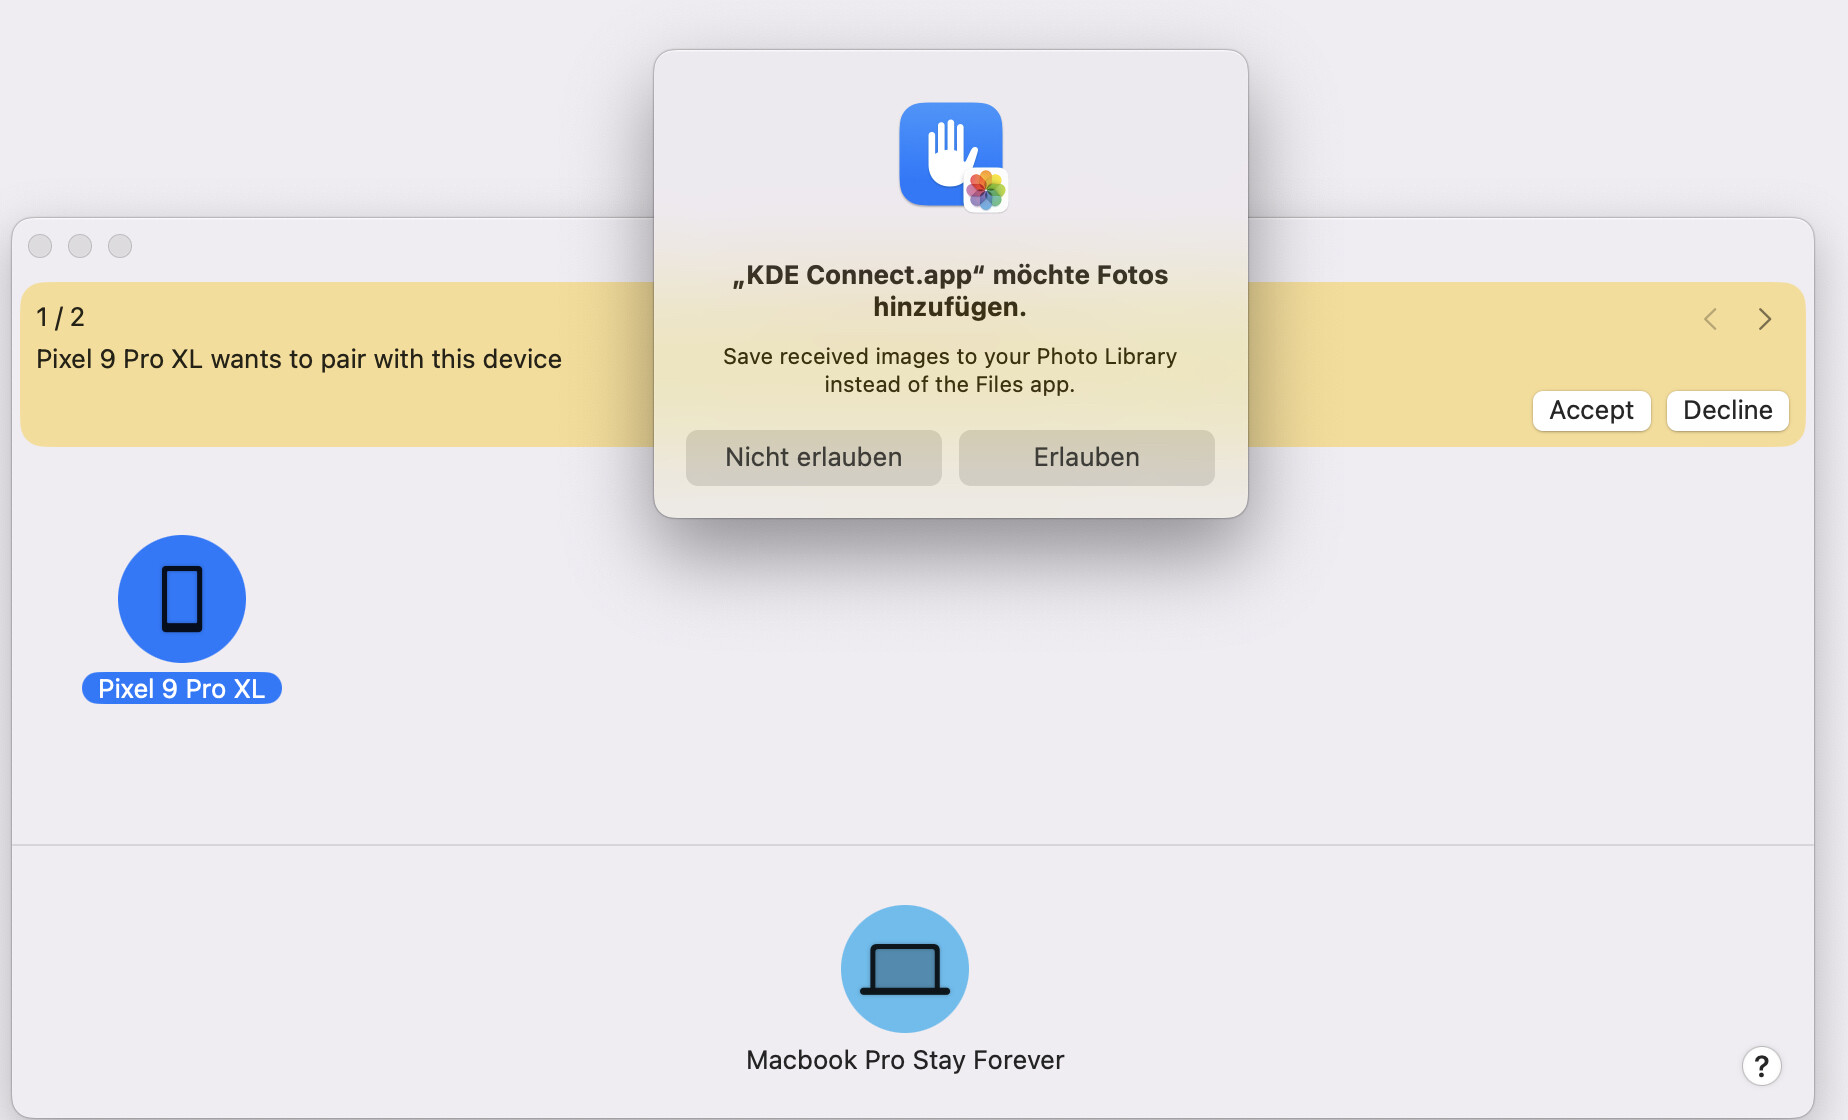Close the KDE Connect window
The height and width of the screenshot is (1120, 1848).
pyautogui.click(x=40, y=246)
